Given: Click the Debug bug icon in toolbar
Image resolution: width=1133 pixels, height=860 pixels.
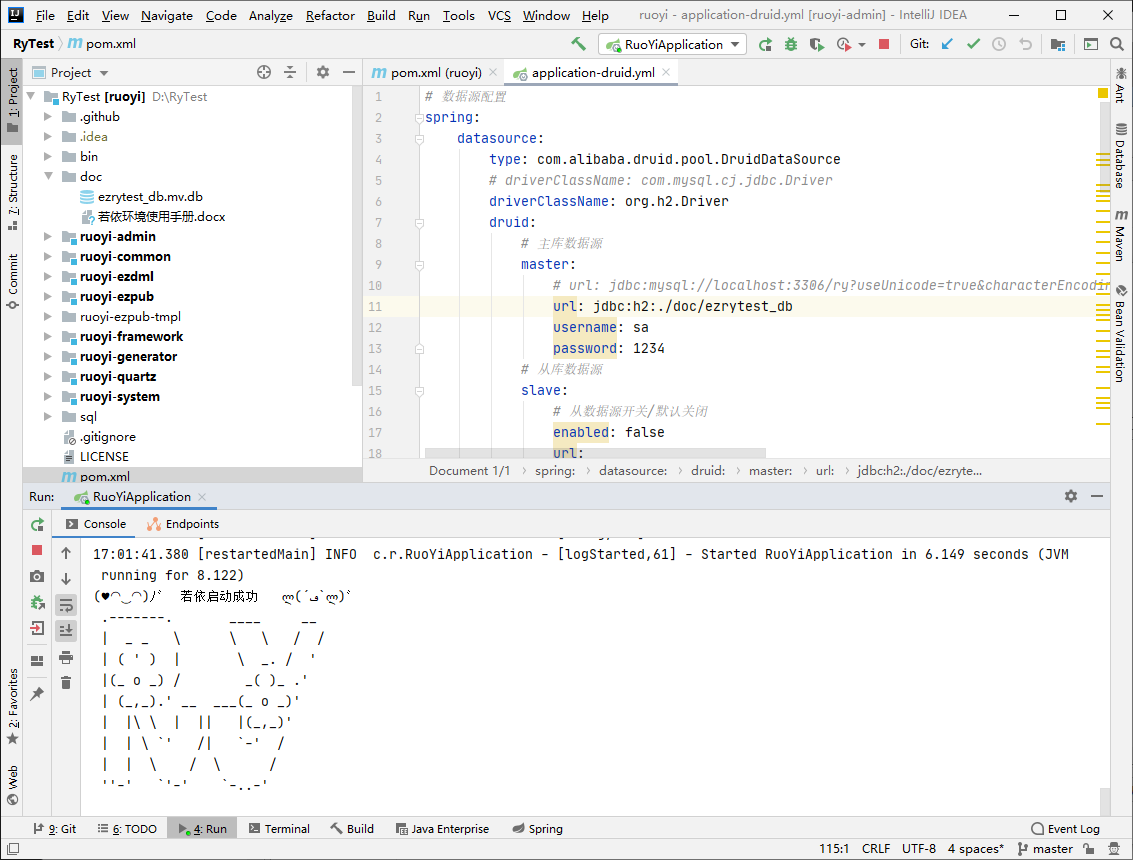Looking at the screenshot, I should click(791, 44).
